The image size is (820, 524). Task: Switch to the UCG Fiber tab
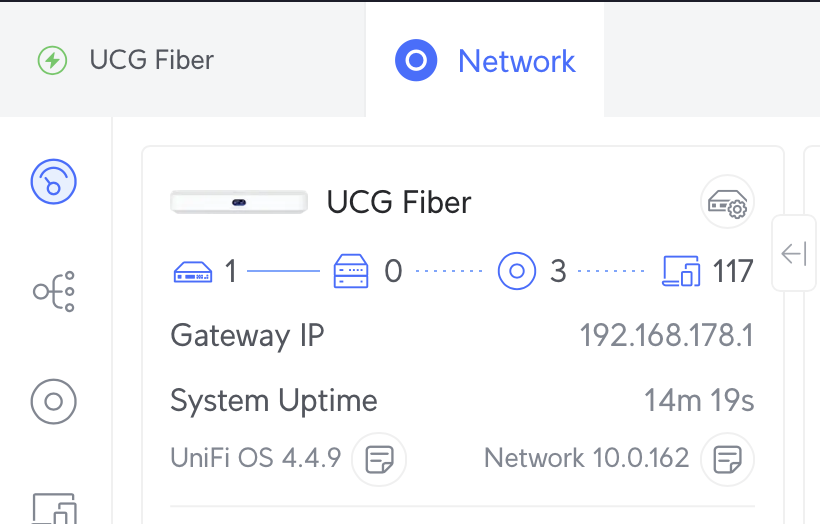coord(126,60)
